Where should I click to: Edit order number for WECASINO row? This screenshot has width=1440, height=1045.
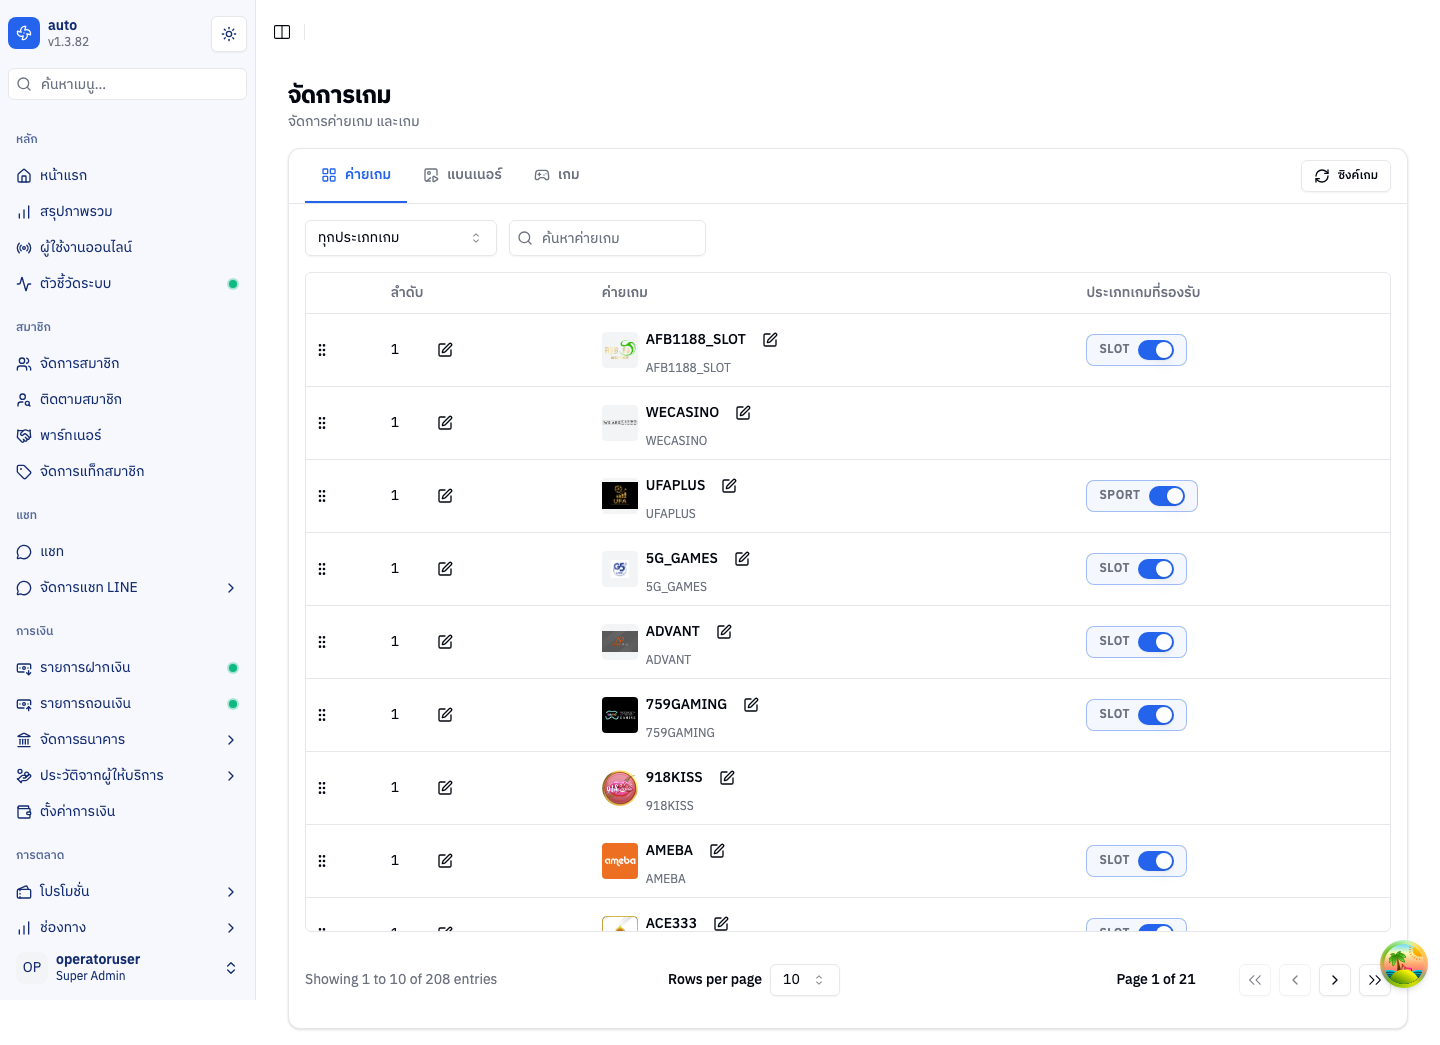tap(445, 423)
